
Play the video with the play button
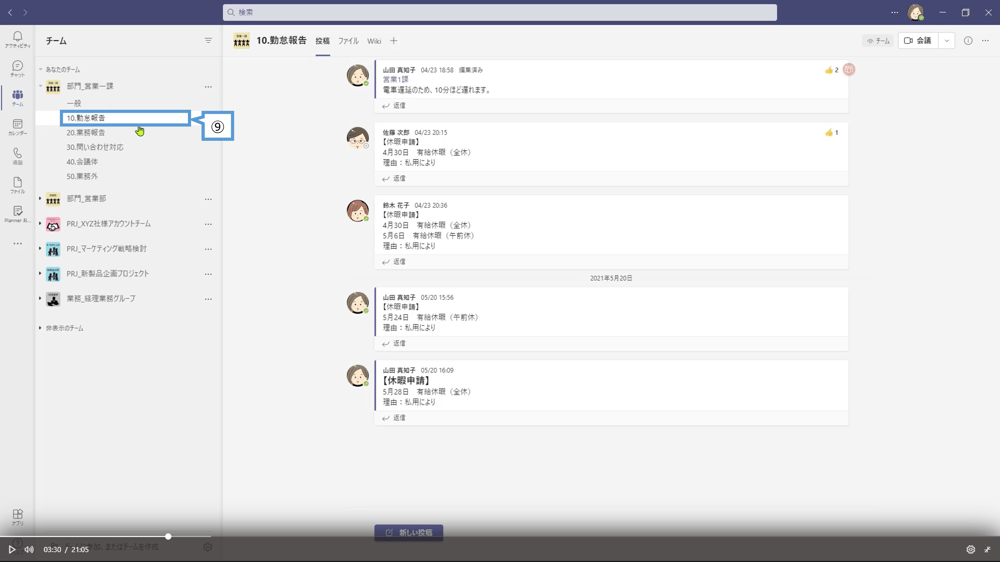point(11,549)
